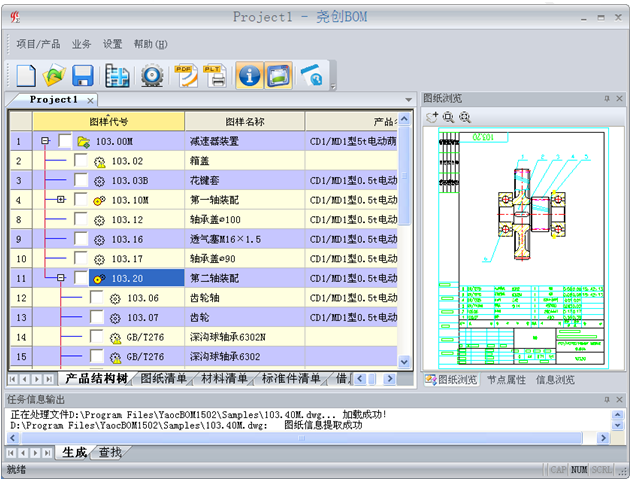Collapse the 103.20 tree node
Screen dimensions: 630x479
coord(61,277)
